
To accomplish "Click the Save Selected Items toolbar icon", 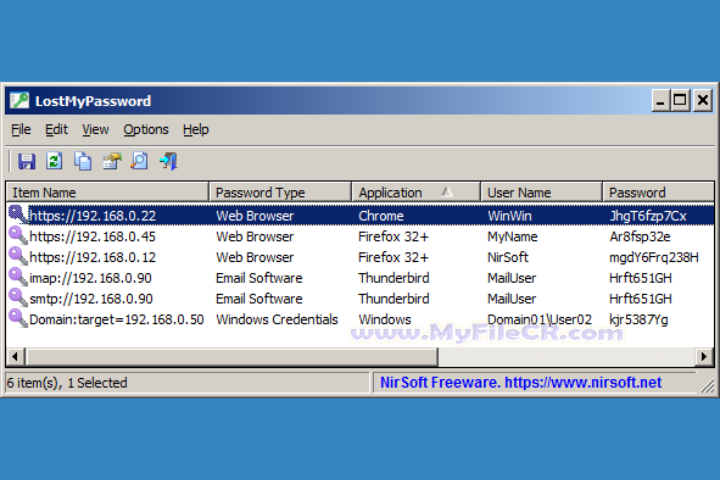I will (x=27, y=161).
